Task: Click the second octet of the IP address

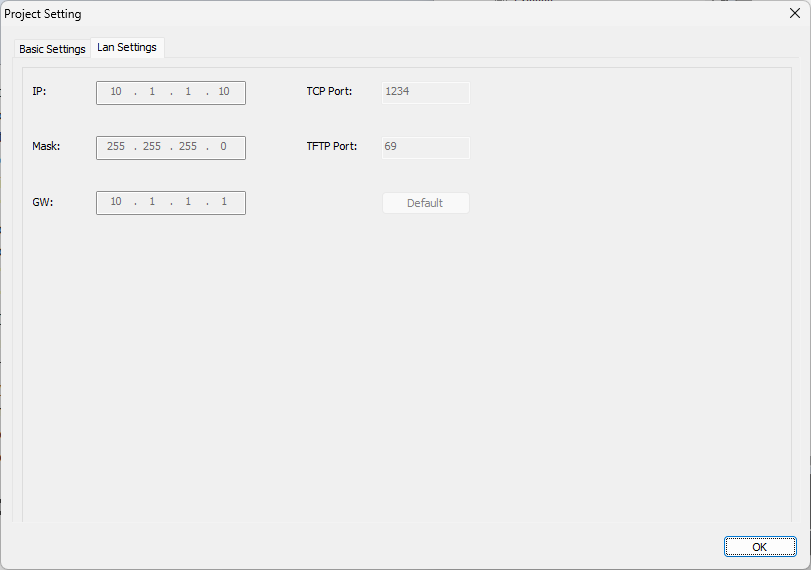Action: (x=152, y=92)
